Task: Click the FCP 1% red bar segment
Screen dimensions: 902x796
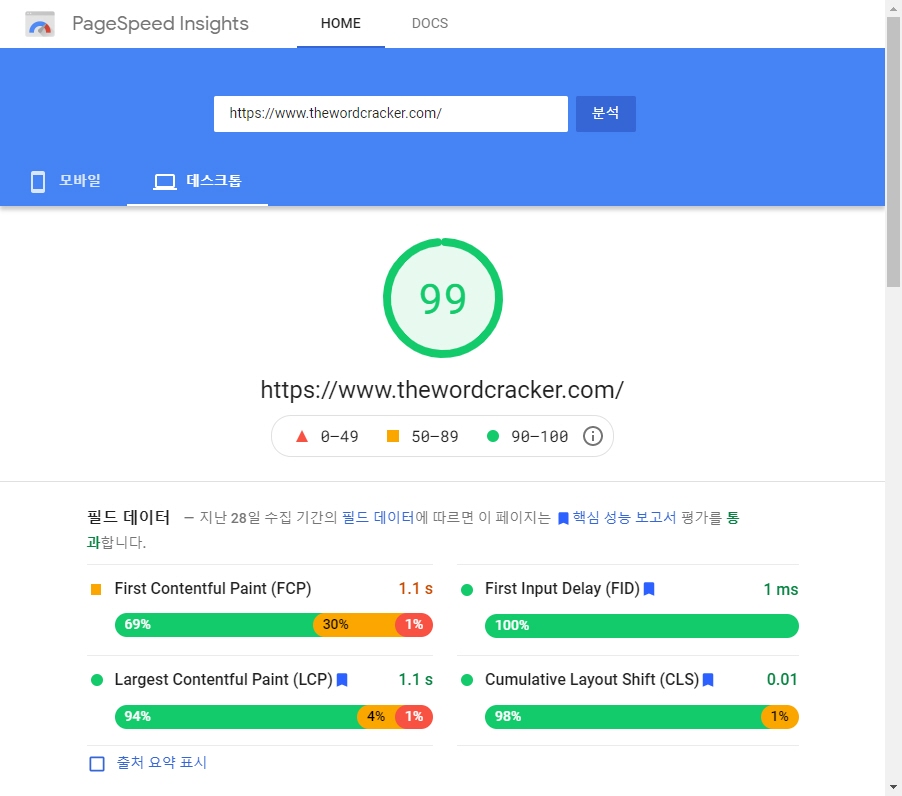Action: click(x=414, y=625)
